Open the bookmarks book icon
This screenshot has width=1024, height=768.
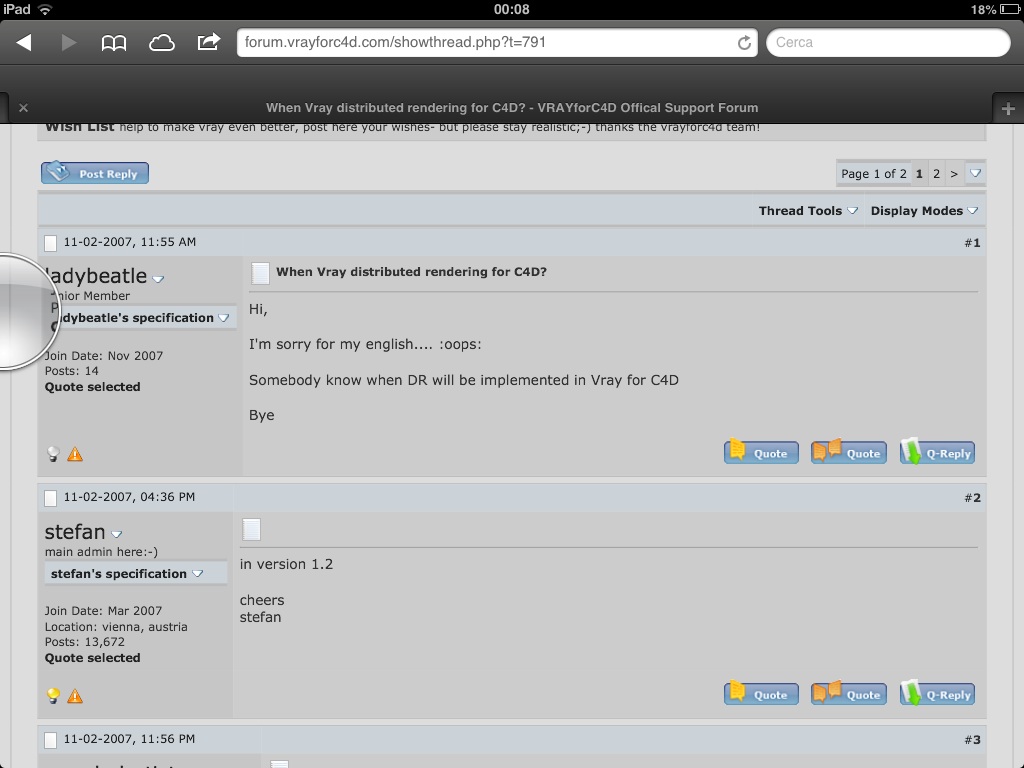tap(114, 43)
